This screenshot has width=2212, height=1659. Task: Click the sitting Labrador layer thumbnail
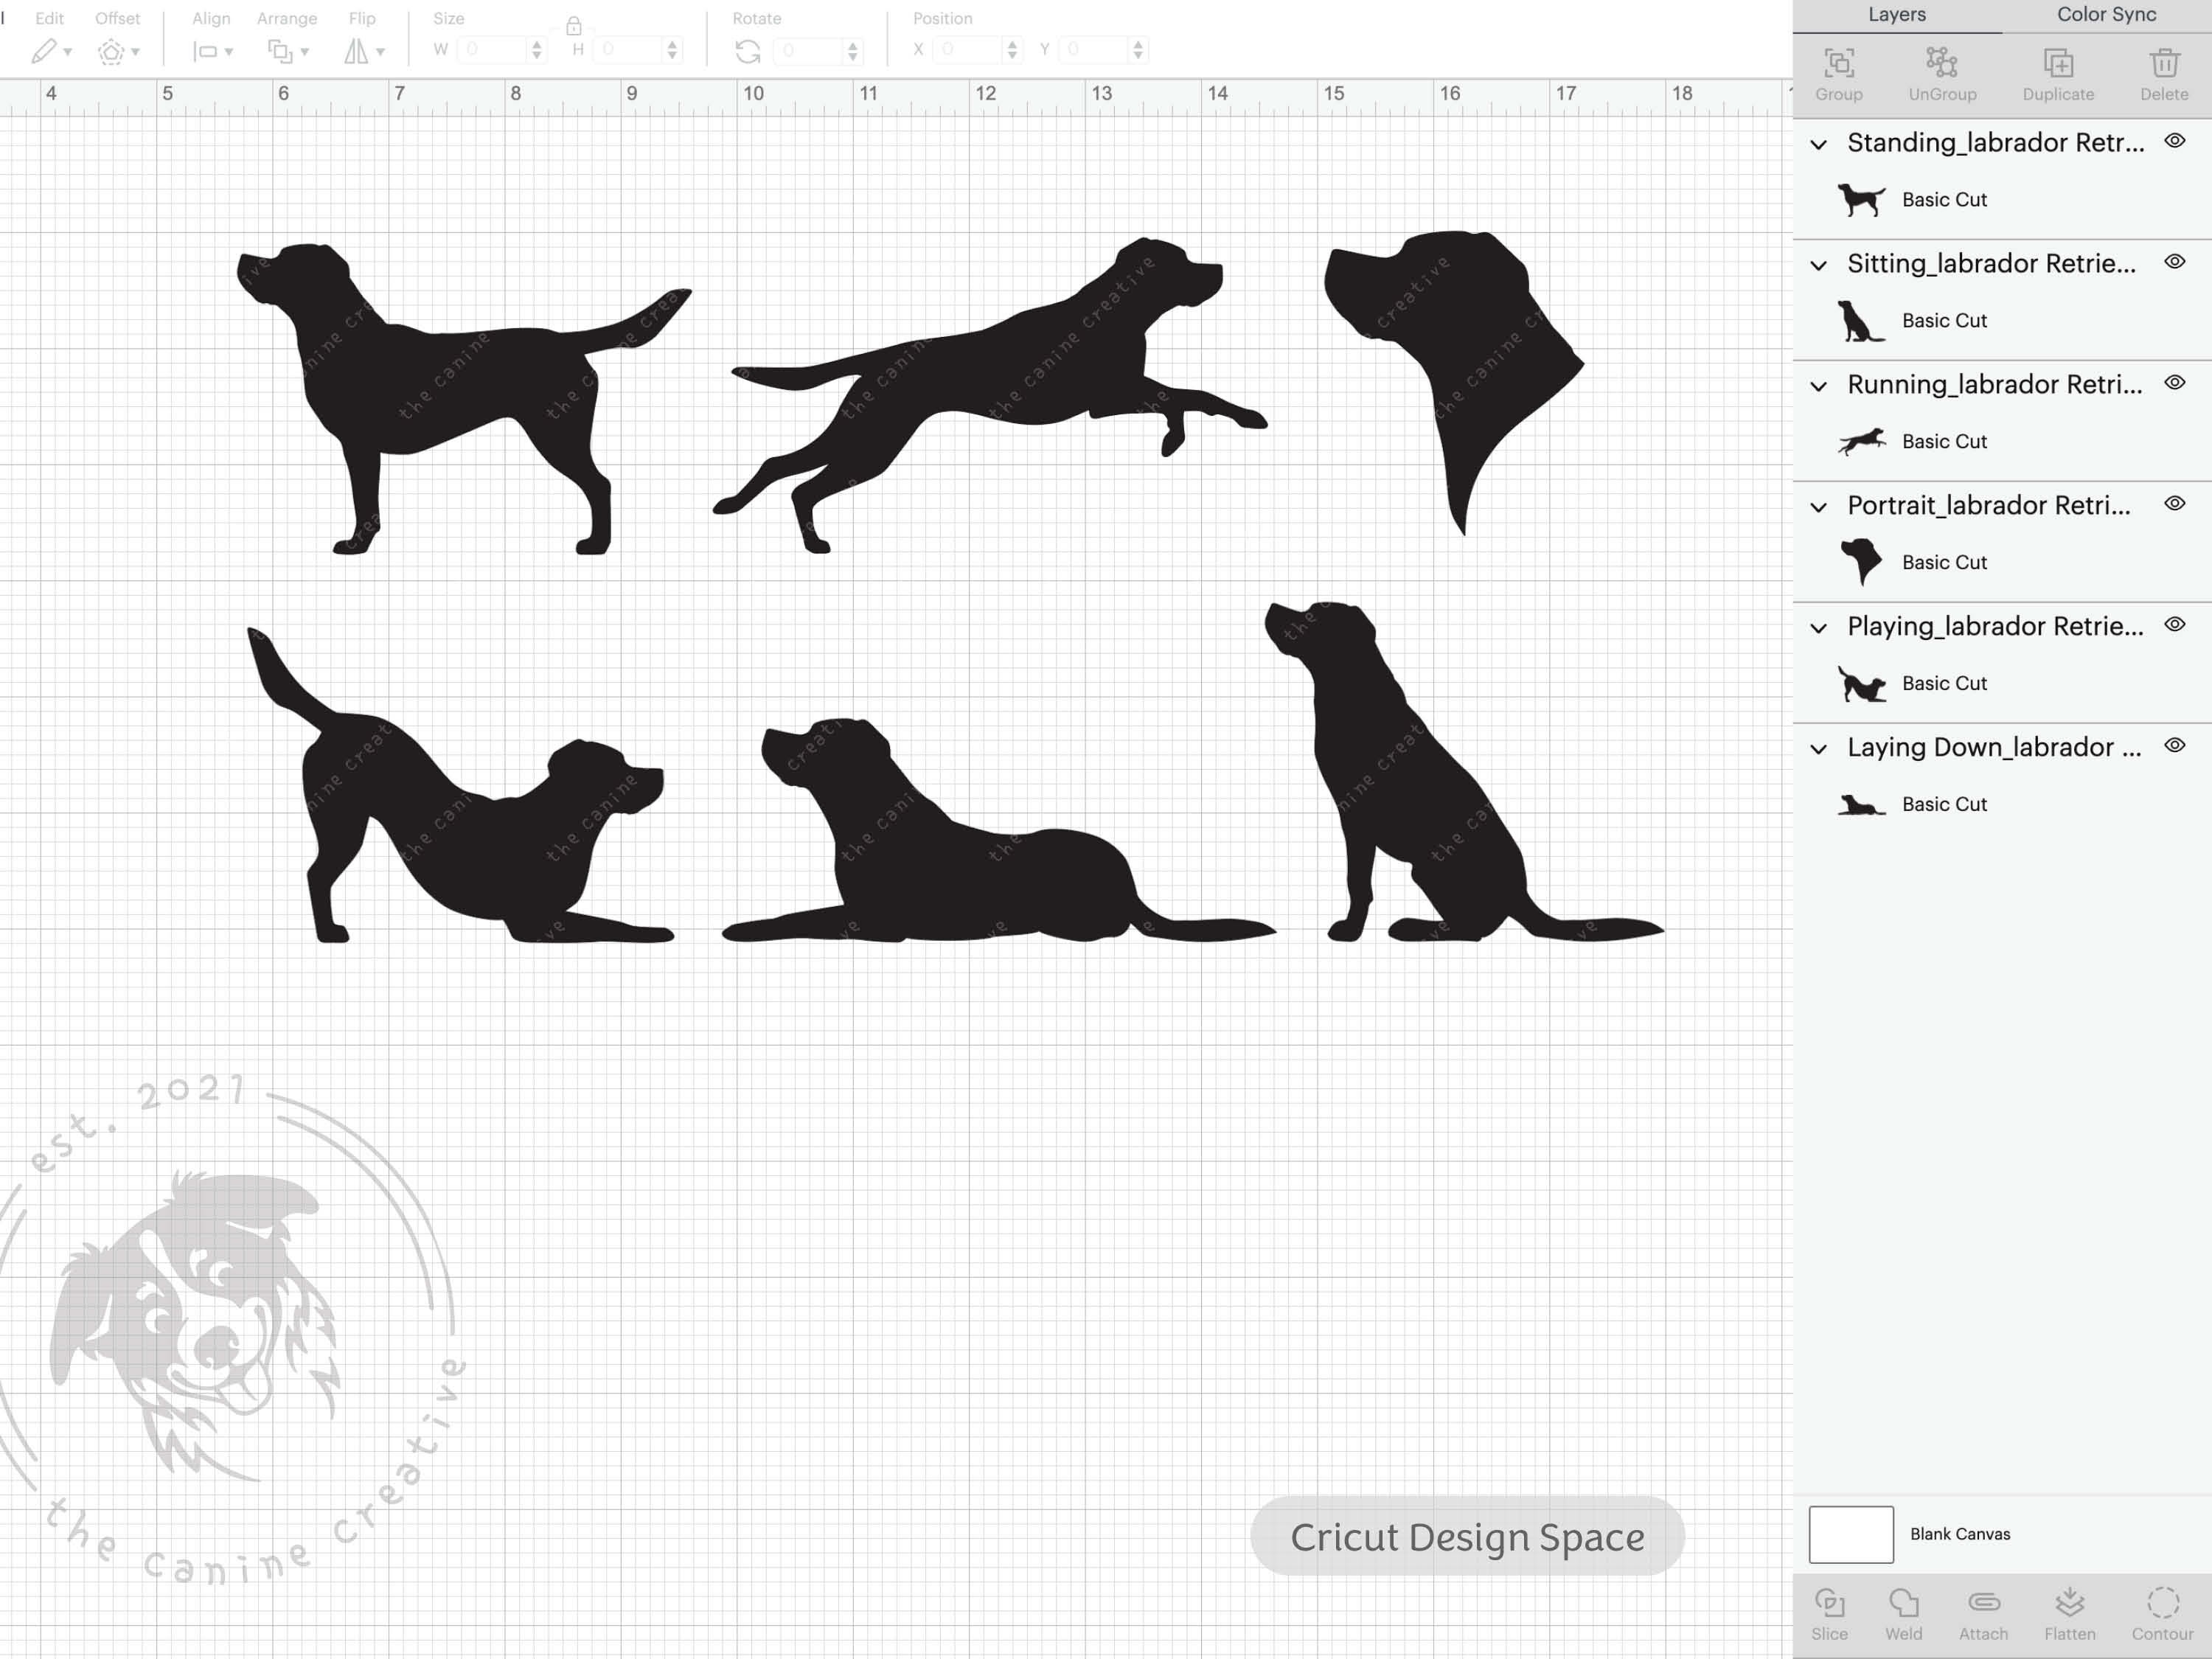point(1861,321)
